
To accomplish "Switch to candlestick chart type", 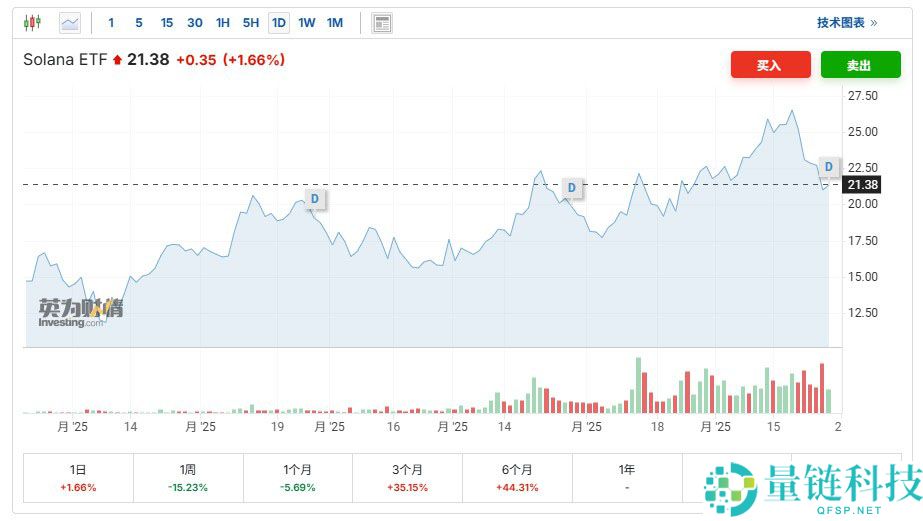I will tap(33, 22).
